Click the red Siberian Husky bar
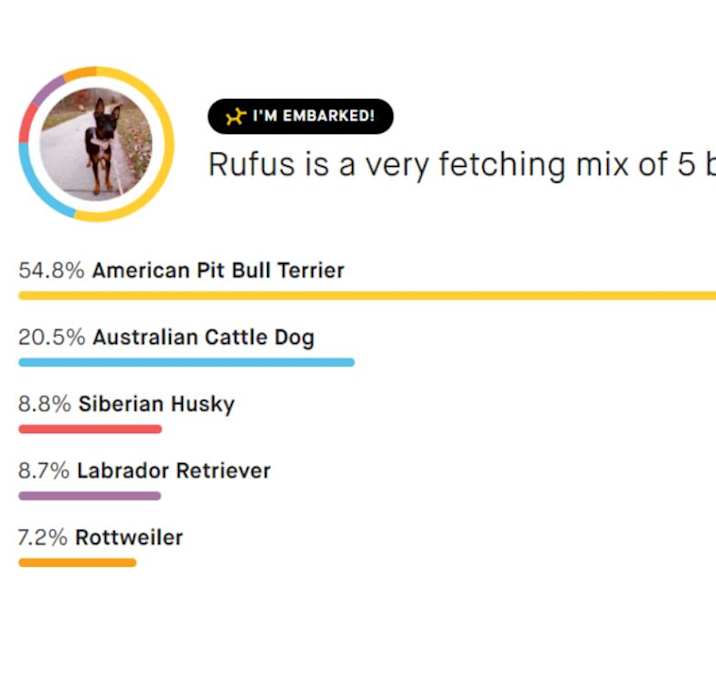Viewport: 716px width, 681px height. click(90, 429)
